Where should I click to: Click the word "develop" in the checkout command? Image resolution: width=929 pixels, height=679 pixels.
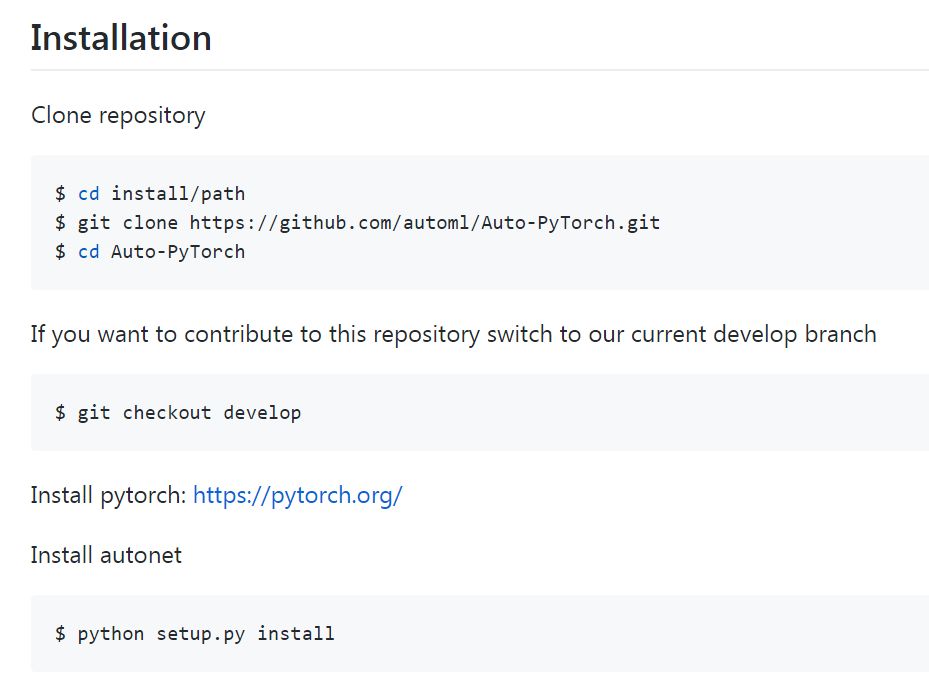point(262,412)
